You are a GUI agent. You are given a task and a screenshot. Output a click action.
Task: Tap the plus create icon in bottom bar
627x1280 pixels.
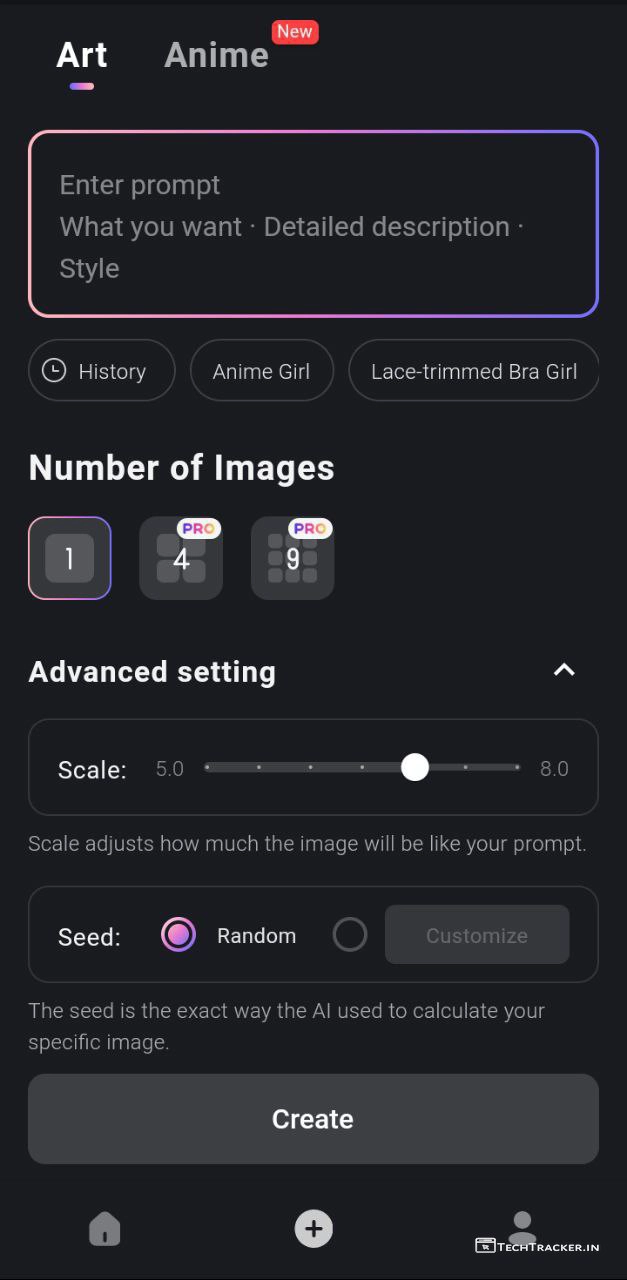(x=313, y=1228)
